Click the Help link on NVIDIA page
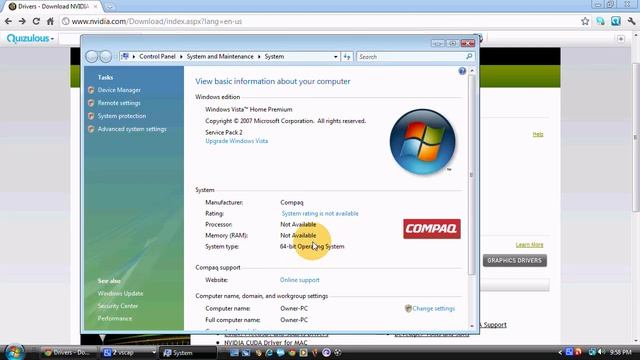Viewport: 640px width, 360px height. (538, 134)
